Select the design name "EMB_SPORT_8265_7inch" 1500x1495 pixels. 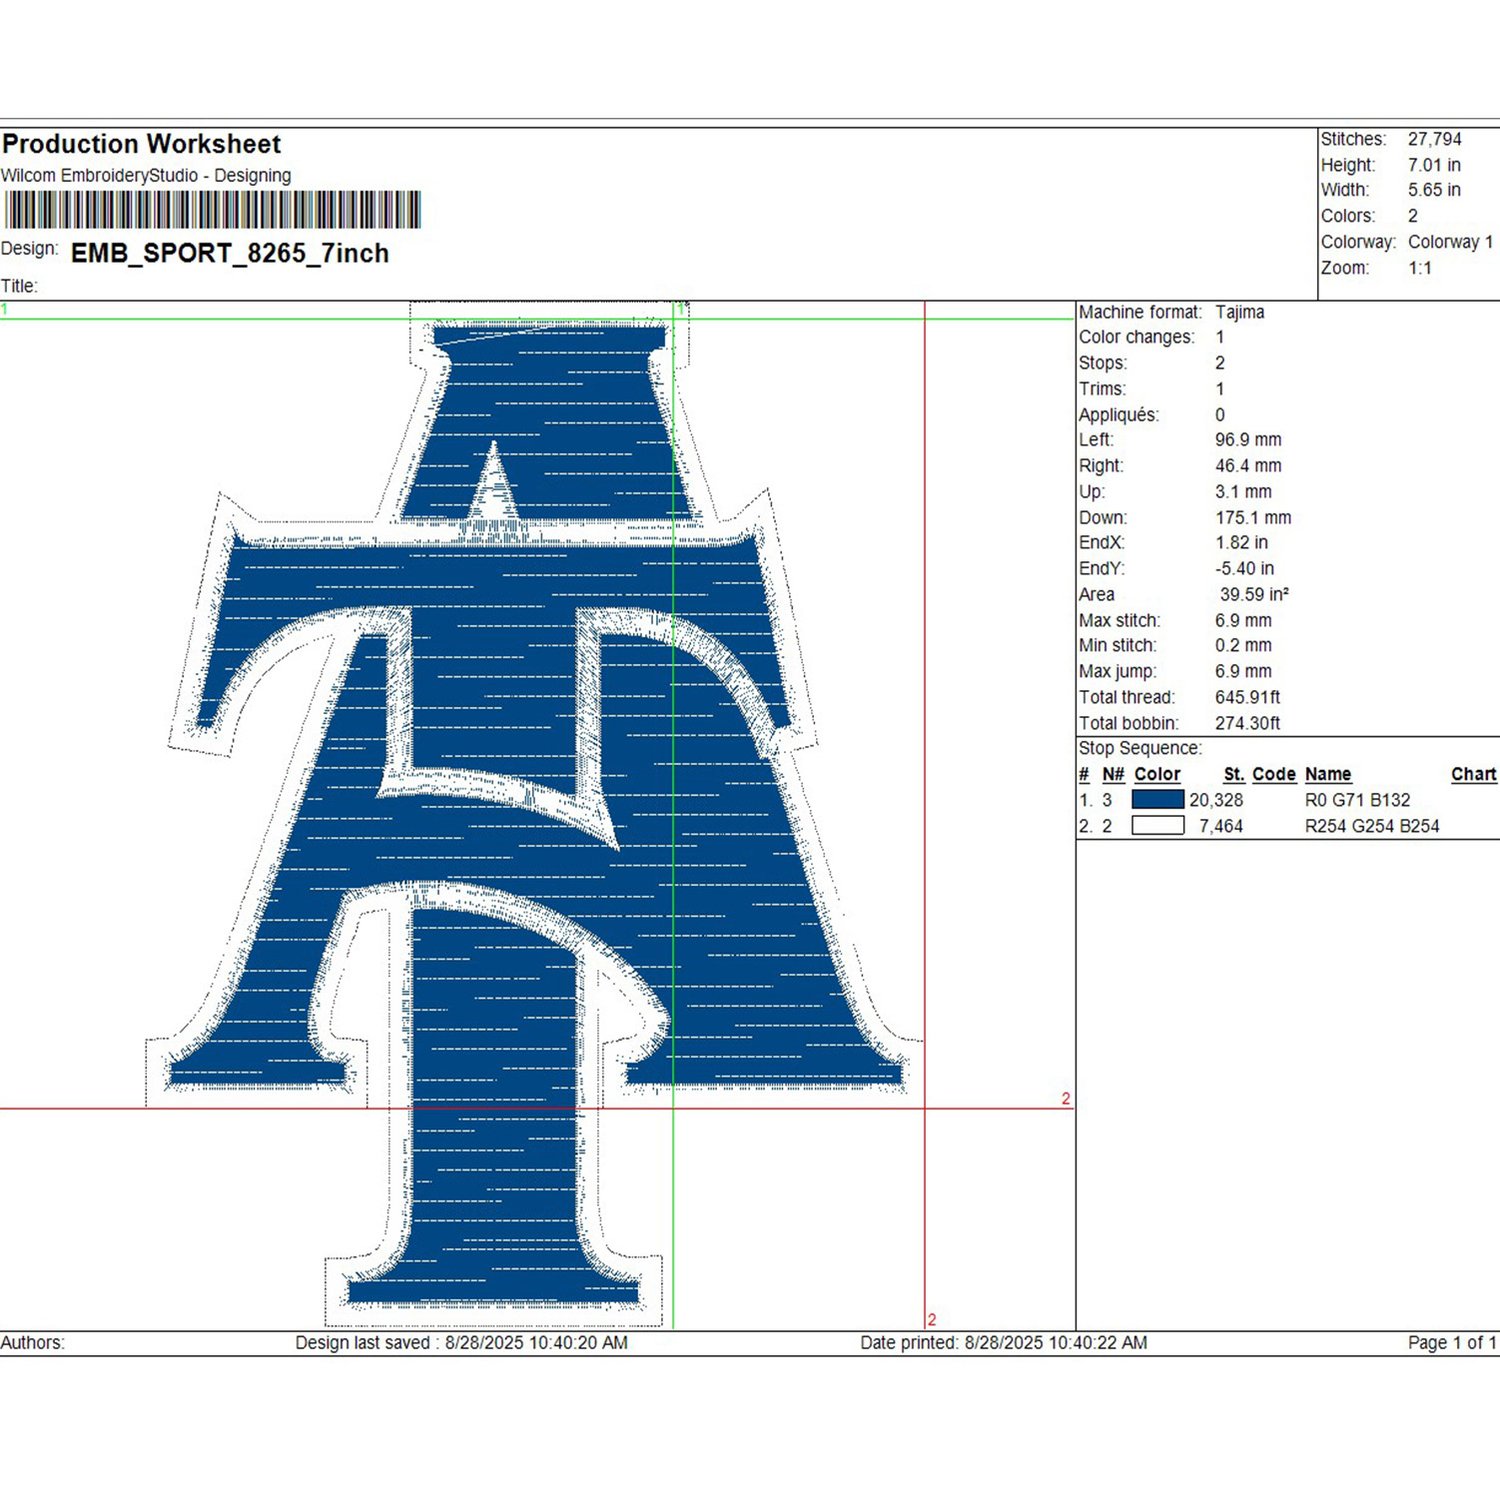230,254
